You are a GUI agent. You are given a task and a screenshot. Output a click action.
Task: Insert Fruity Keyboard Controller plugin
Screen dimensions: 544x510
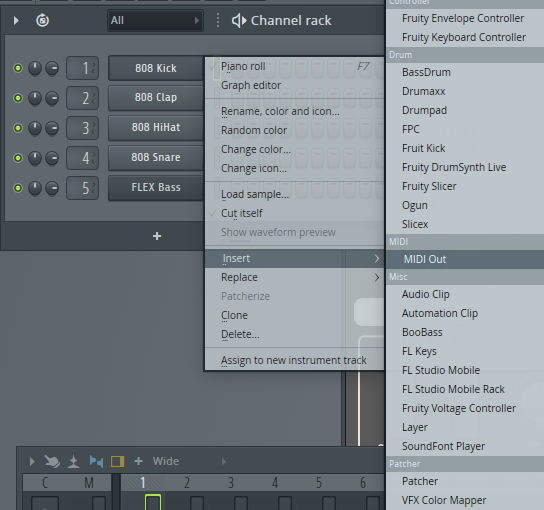[465, 37]
